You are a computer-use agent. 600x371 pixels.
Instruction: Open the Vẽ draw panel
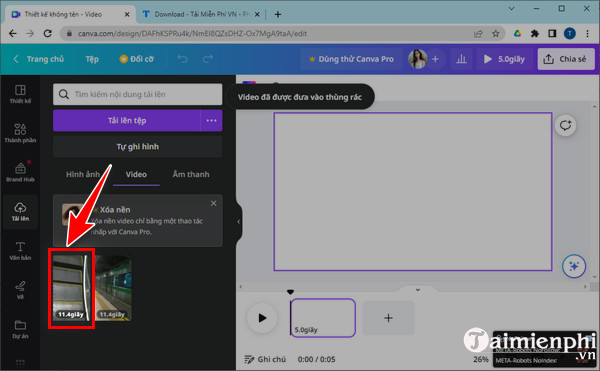tap(20, 290)
